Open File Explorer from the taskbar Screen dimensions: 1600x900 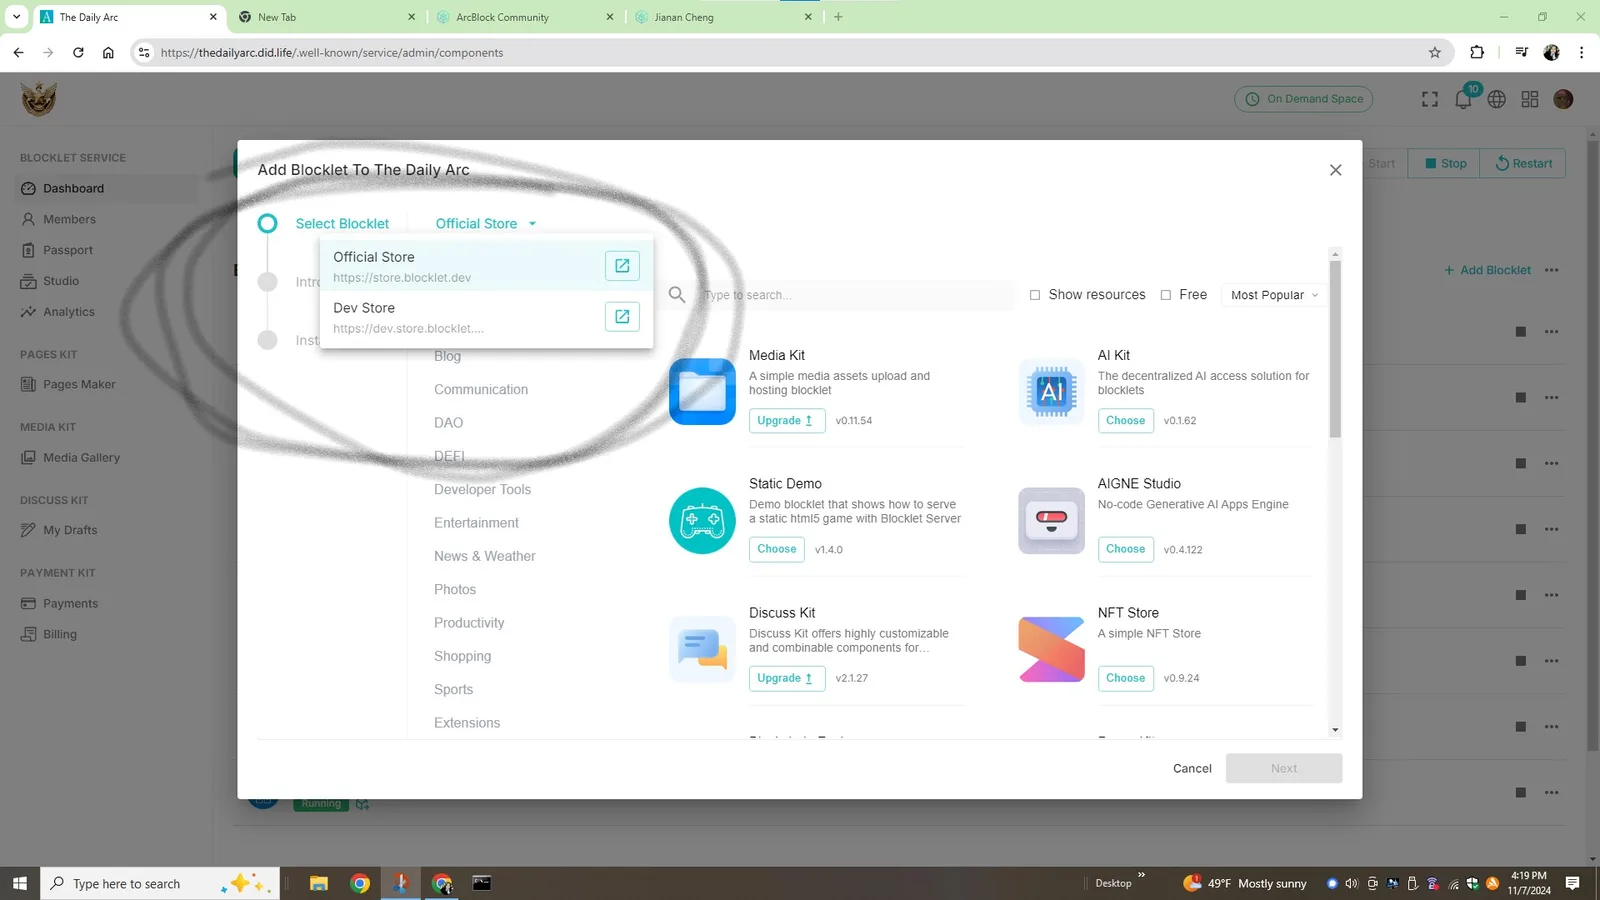(319, 883)
